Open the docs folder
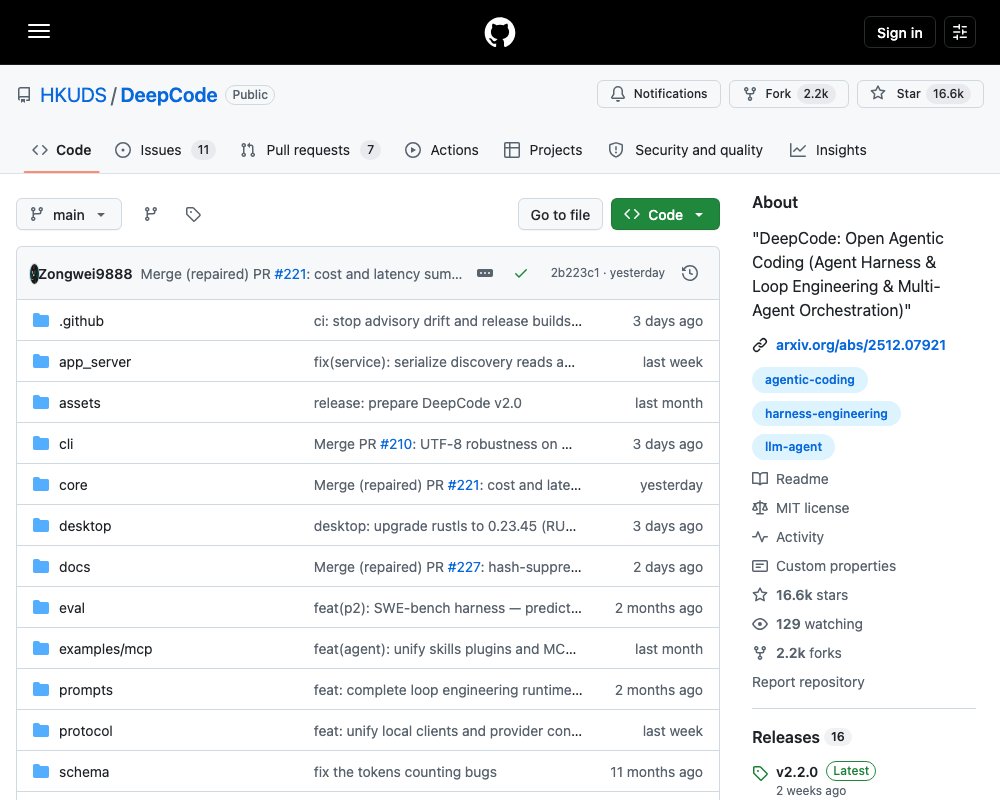Viewport: 1000px width, 800px height. point(75,567)
